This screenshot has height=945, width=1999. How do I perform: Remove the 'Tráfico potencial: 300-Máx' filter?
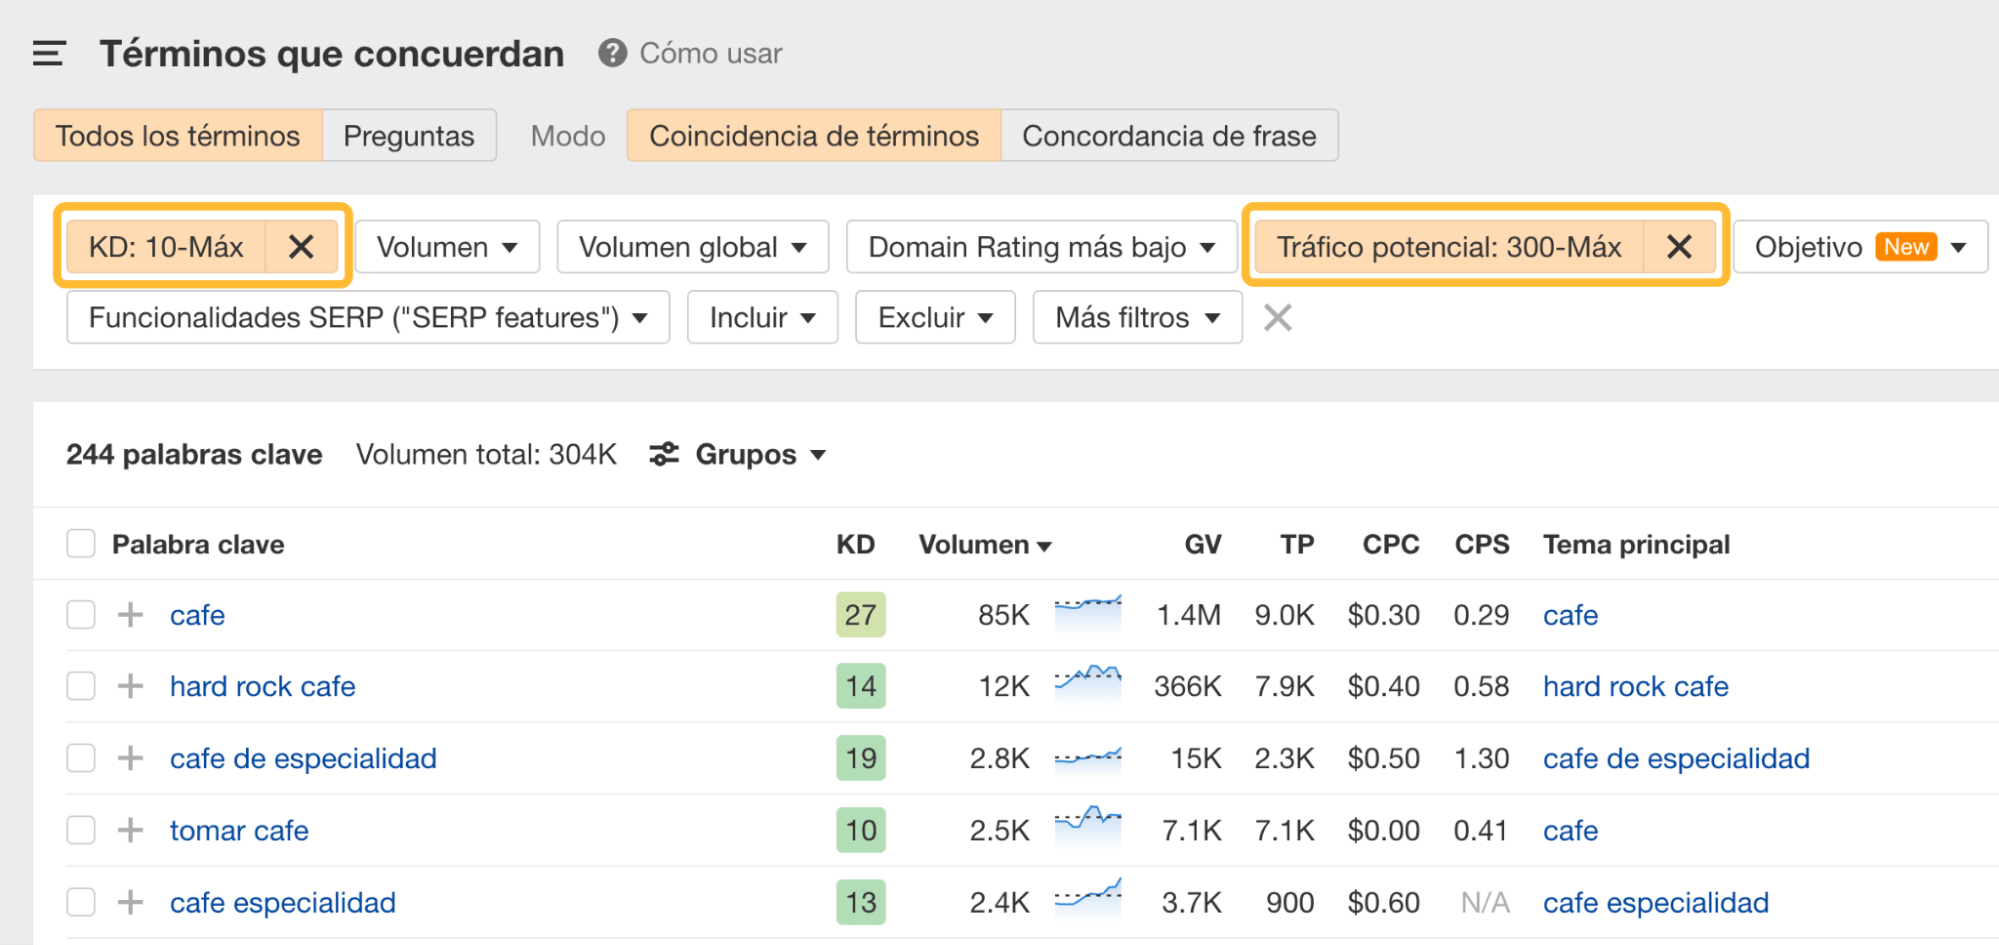coord(1680,246)
